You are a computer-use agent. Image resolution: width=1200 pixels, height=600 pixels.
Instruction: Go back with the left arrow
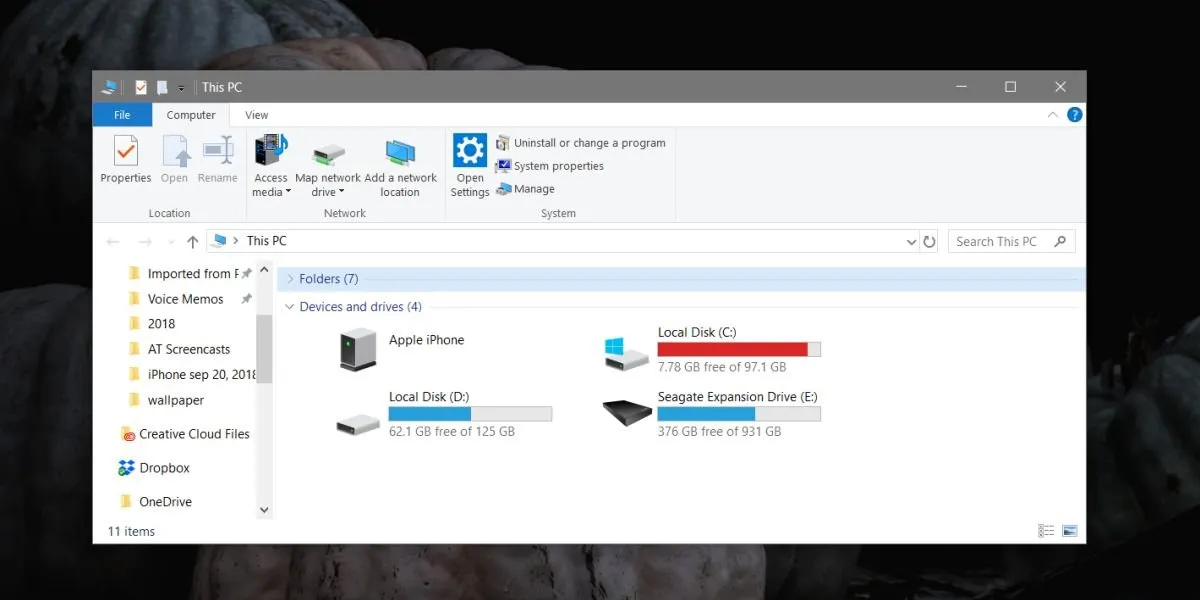tap(113, 241)
